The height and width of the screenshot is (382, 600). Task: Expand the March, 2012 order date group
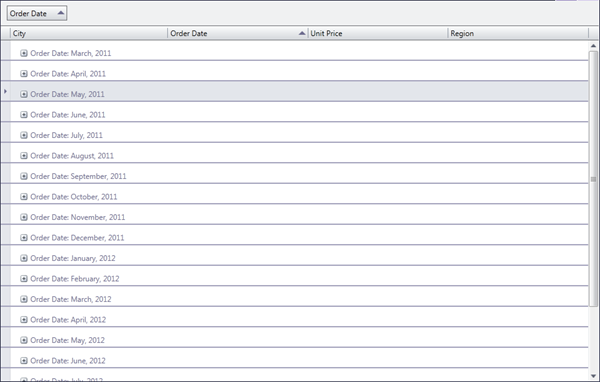[x=24, y=299]
